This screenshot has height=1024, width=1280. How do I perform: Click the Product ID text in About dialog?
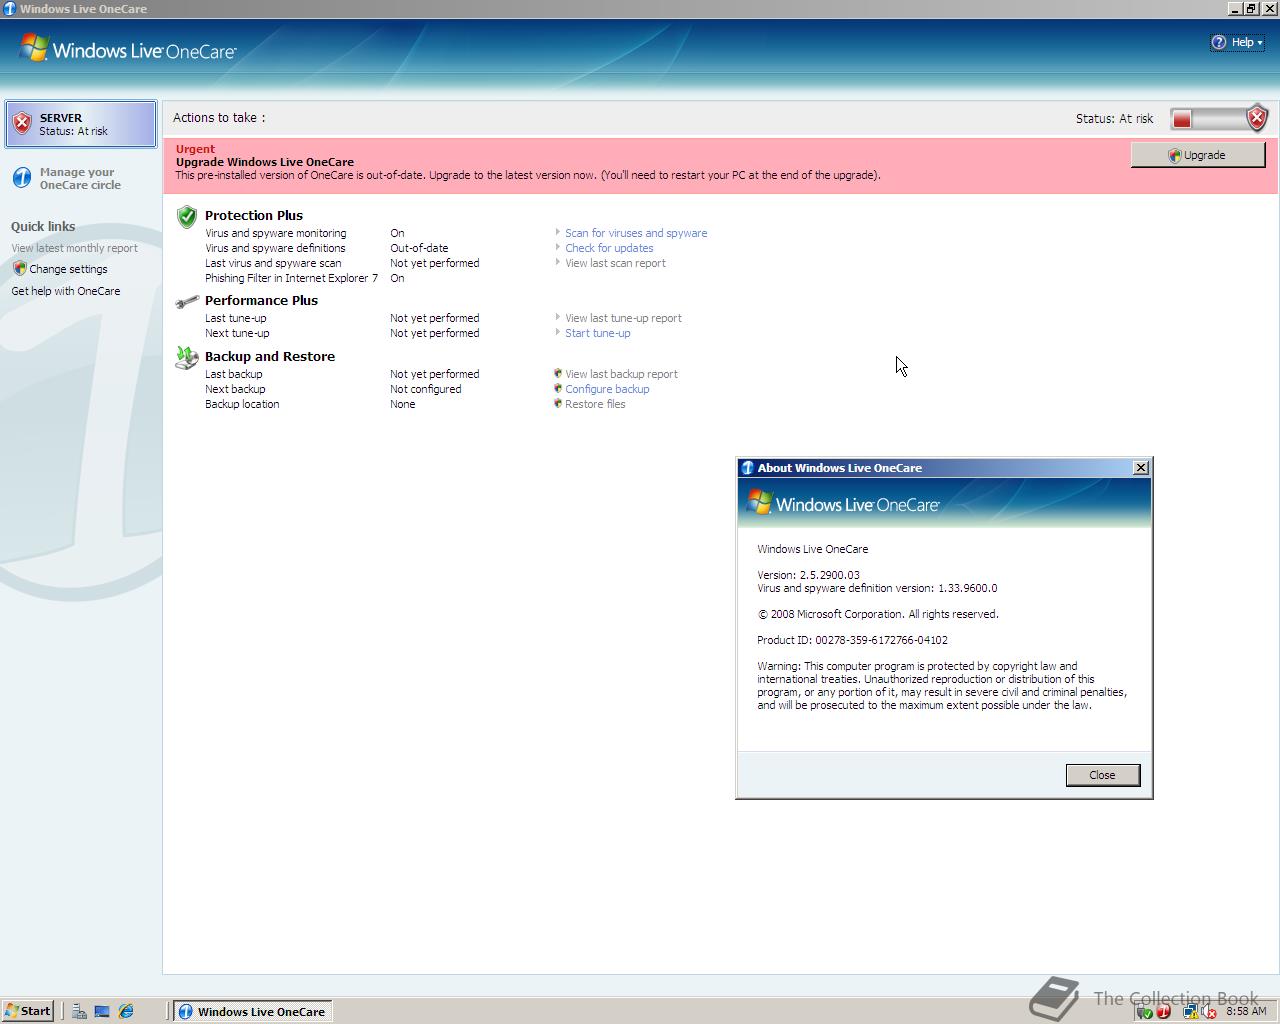point(852,640)
